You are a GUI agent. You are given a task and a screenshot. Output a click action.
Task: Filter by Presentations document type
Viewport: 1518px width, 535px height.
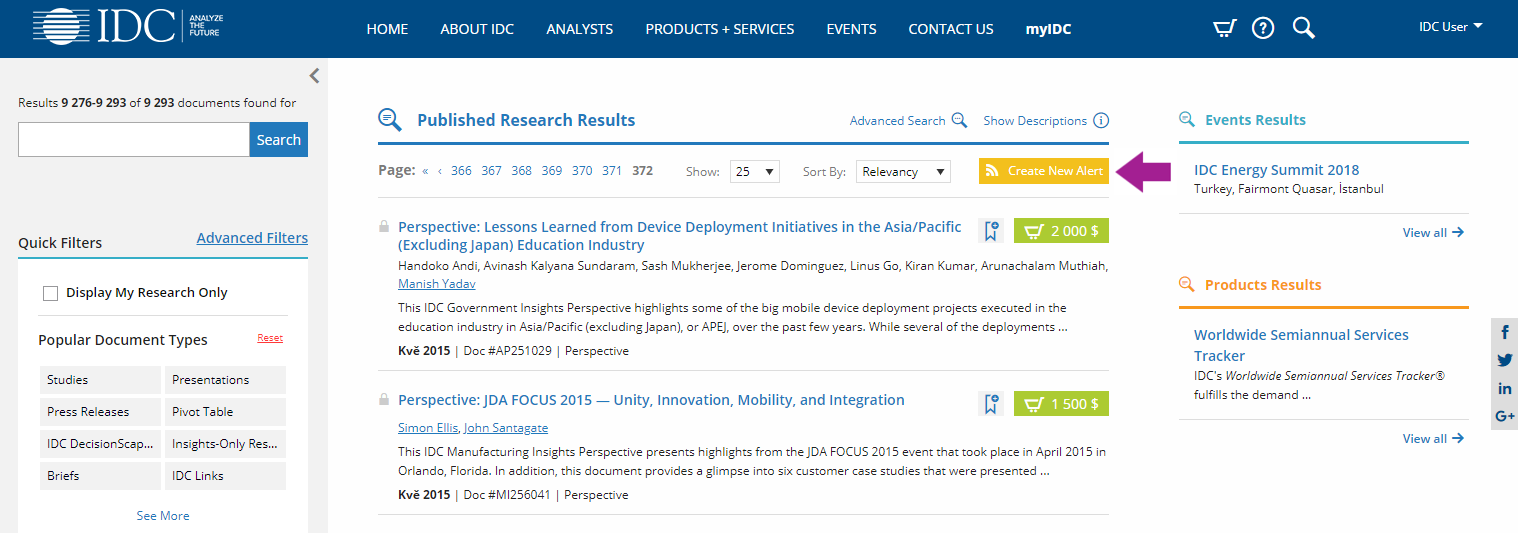pyautogui.click(x=225, y=380)
